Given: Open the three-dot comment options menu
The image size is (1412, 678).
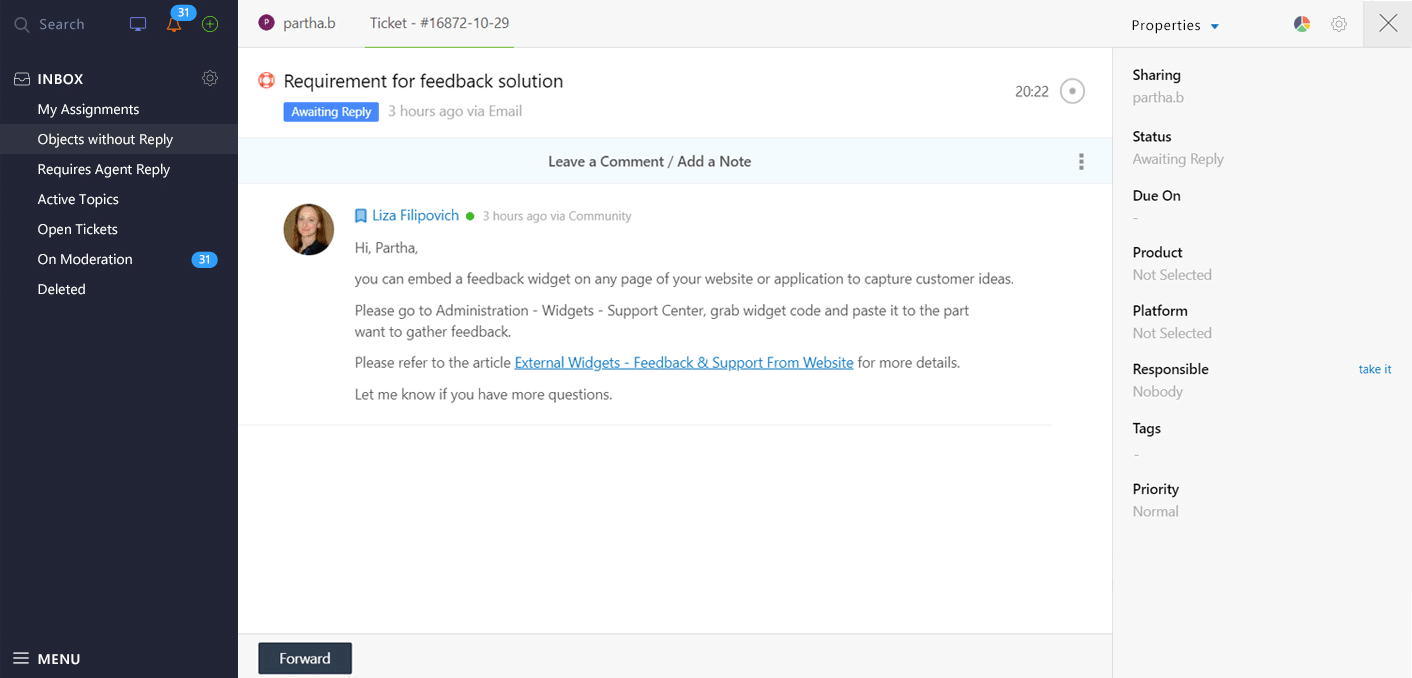Looking at the screenshot, I should click(x=1081, y=162).
